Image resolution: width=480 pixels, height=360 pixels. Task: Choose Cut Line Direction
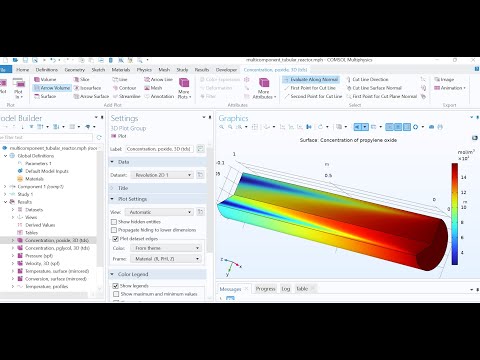[x=367, y=79]
